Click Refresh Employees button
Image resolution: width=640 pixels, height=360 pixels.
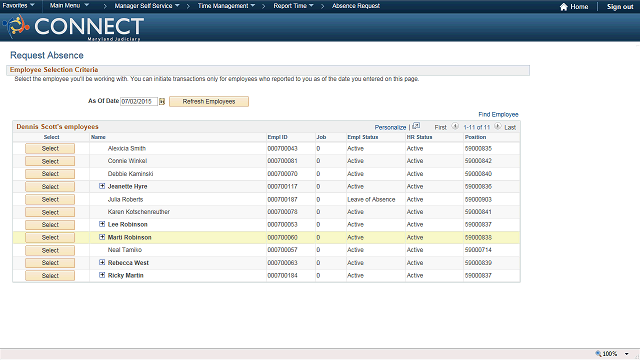[x=209, y=102]
